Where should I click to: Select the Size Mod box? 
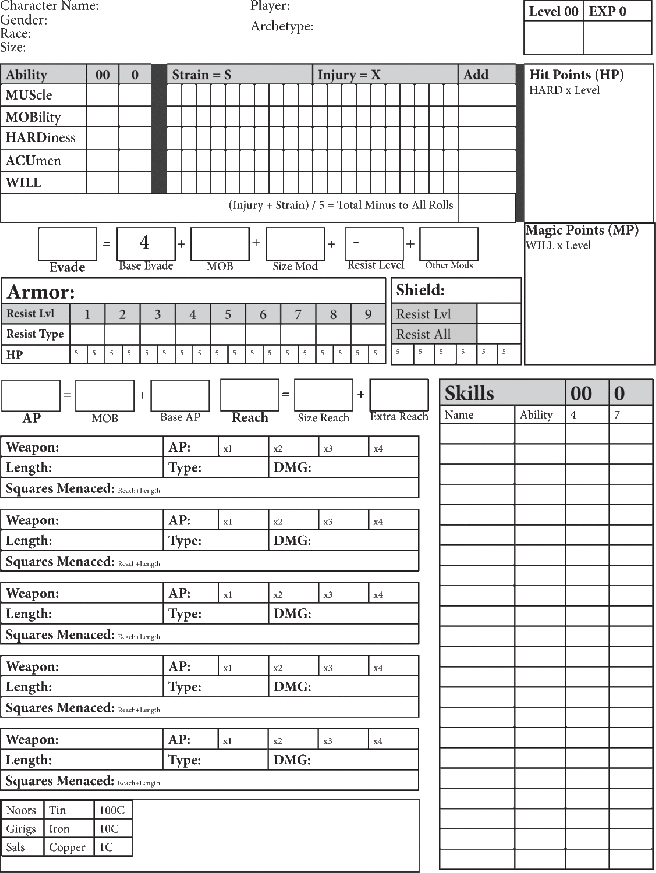(295, 243)
